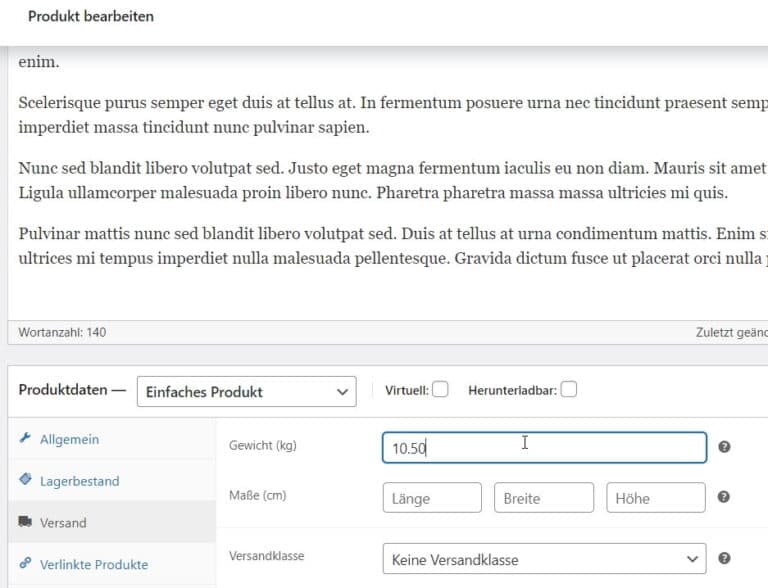Click the Breite dimension field
This screenshot has height=588, width=768.
coord(544,498)
